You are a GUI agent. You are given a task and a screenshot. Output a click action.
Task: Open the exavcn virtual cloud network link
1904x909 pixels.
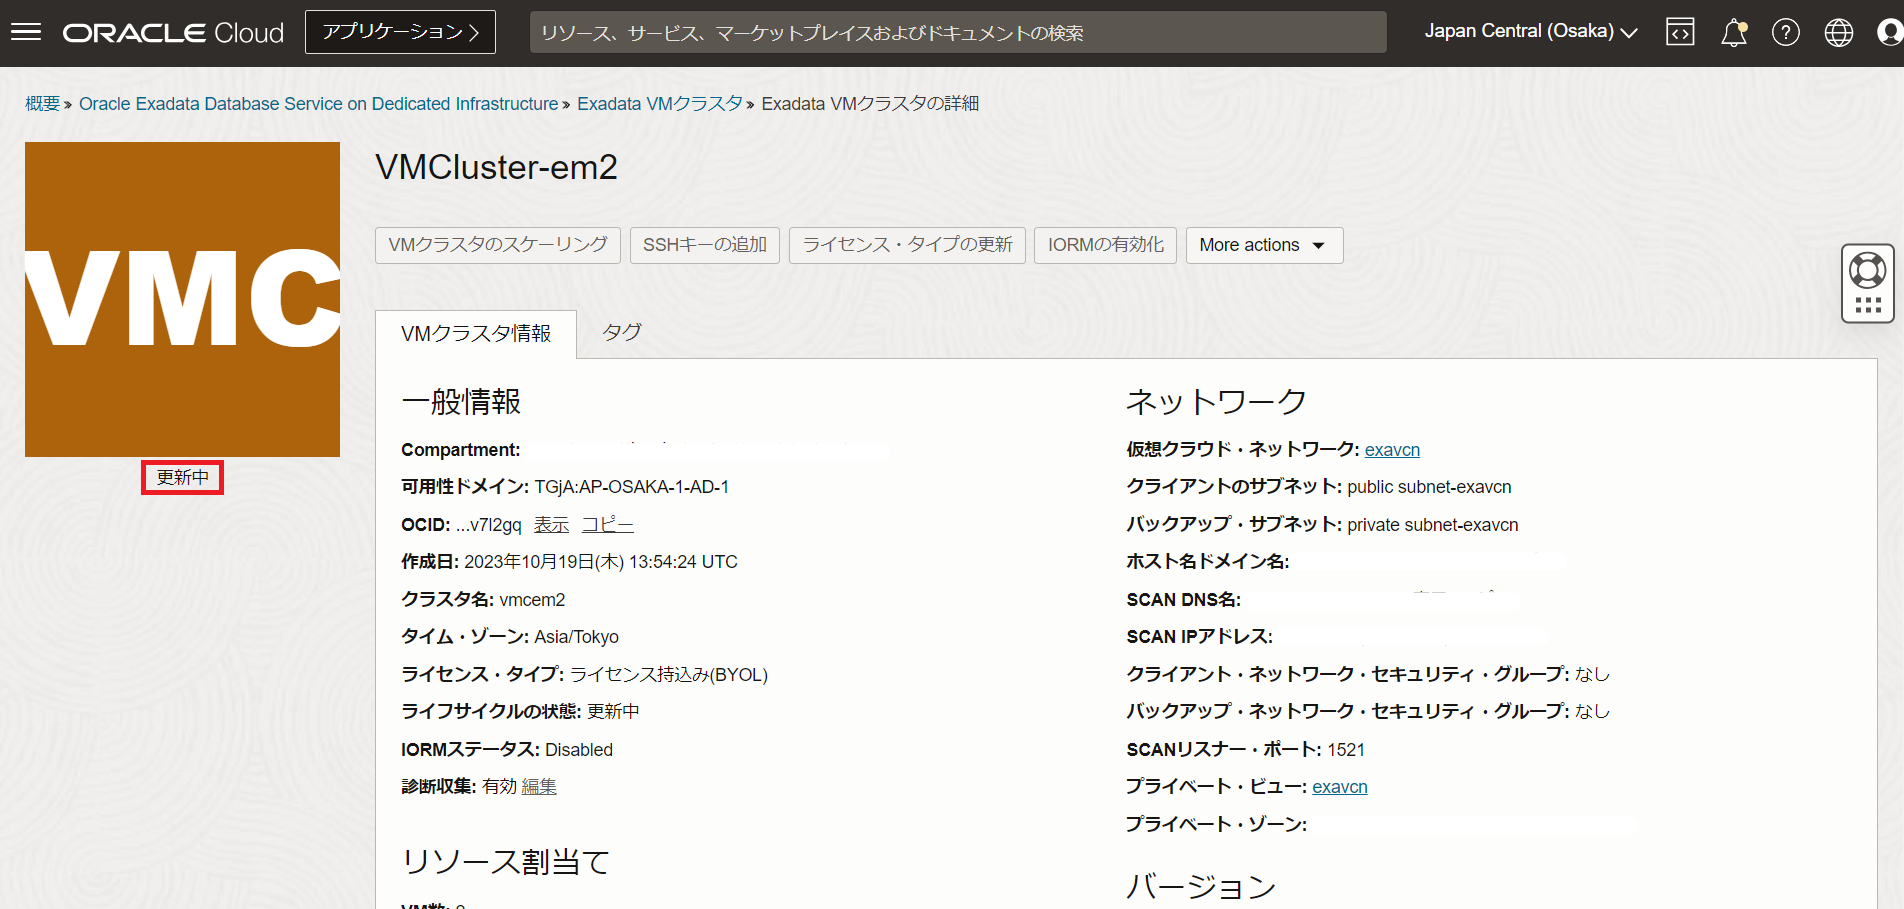[x=1392, y=450]
